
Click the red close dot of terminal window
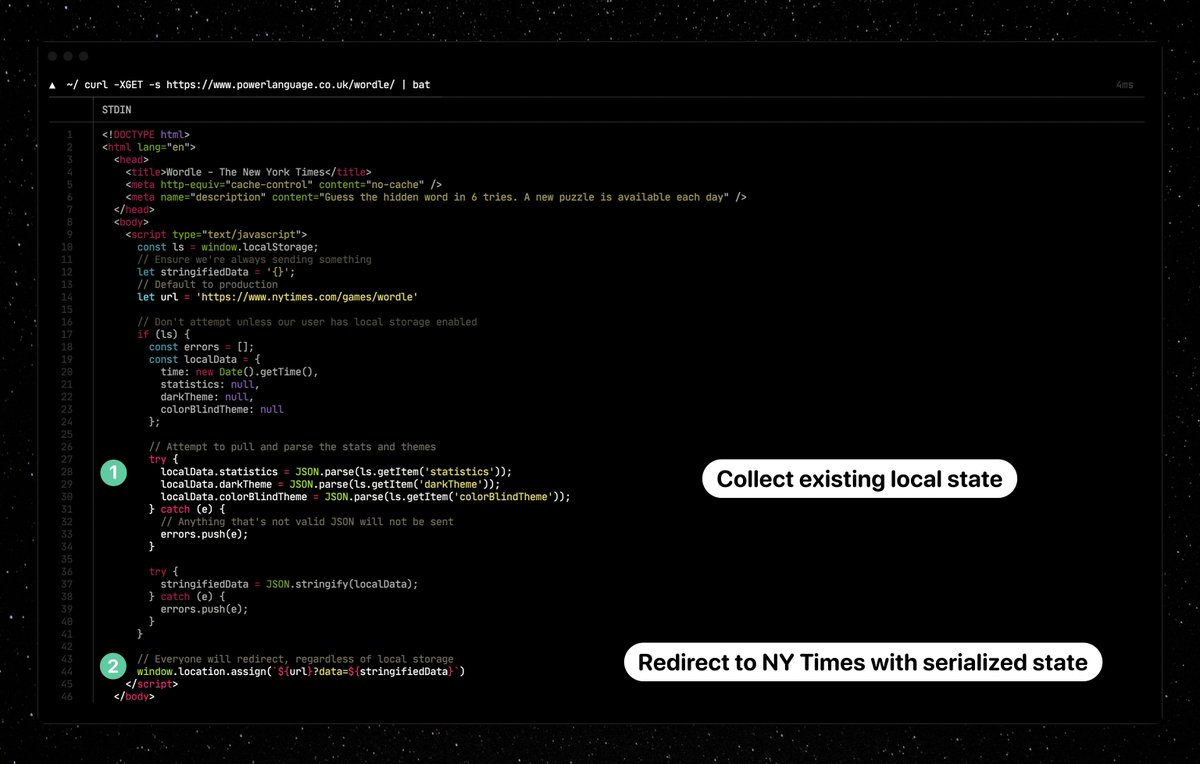coord(52,57)
